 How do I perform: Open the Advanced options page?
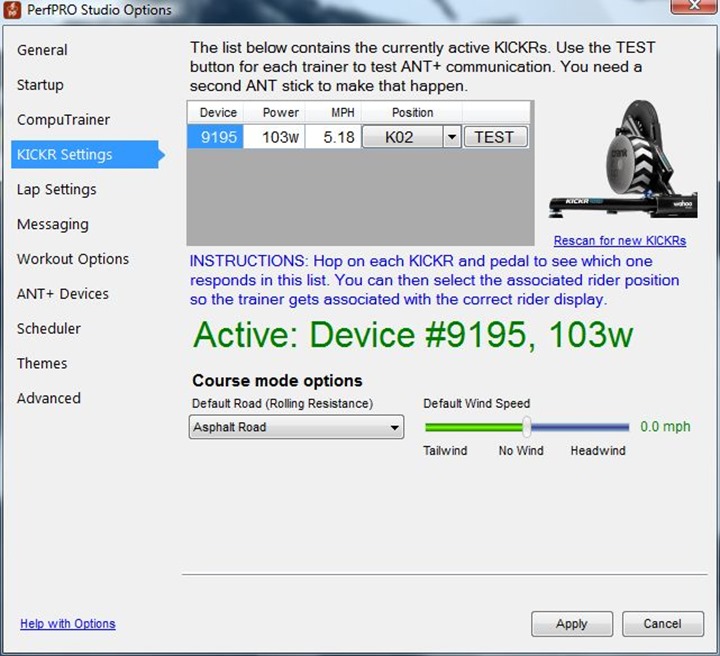click(49, 398)
